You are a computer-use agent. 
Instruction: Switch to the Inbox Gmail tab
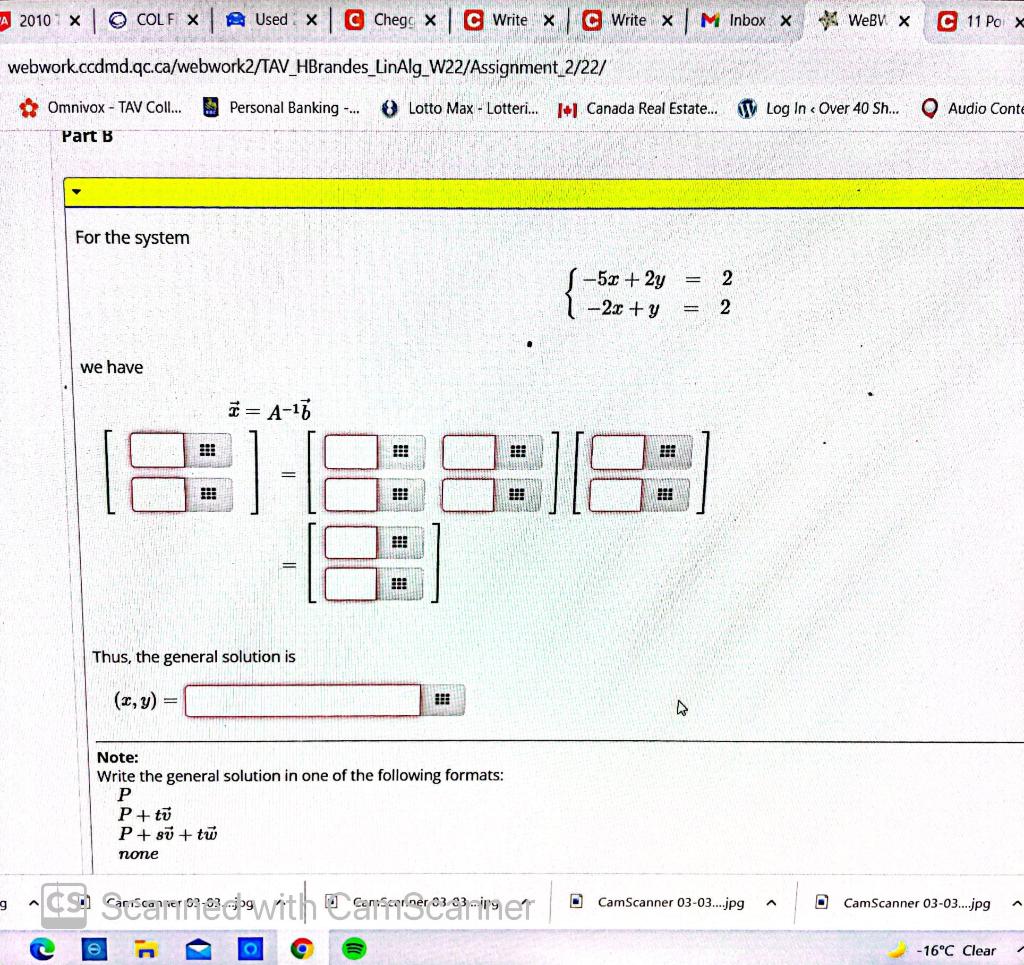(737, 21)
